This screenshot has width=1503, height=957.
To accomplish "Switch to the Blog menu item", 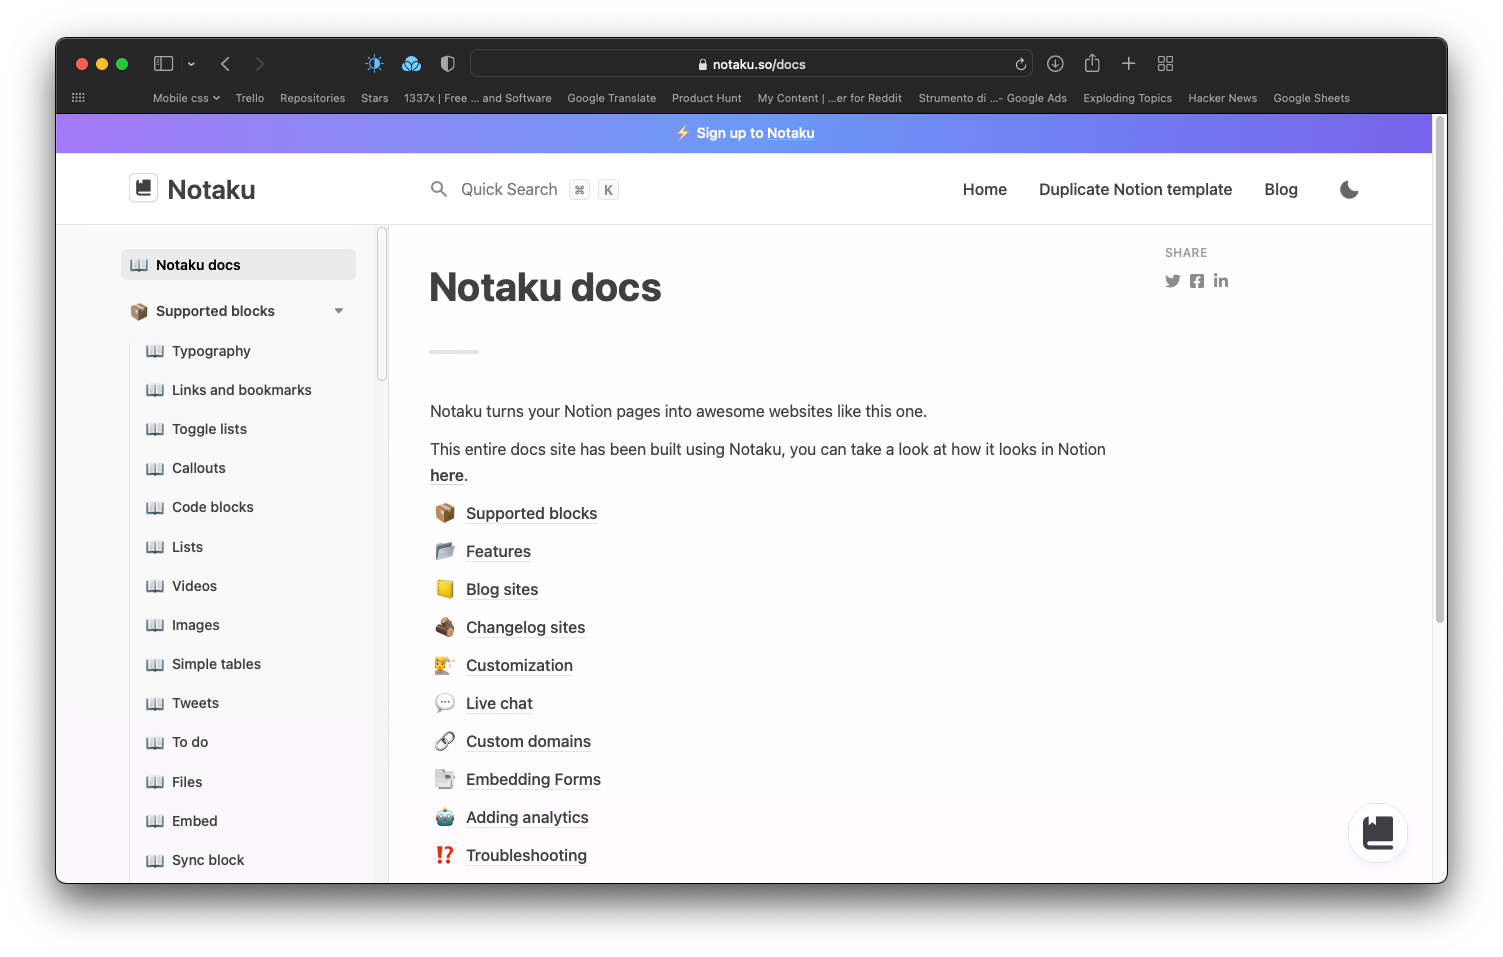I will tap(1281, 189).
